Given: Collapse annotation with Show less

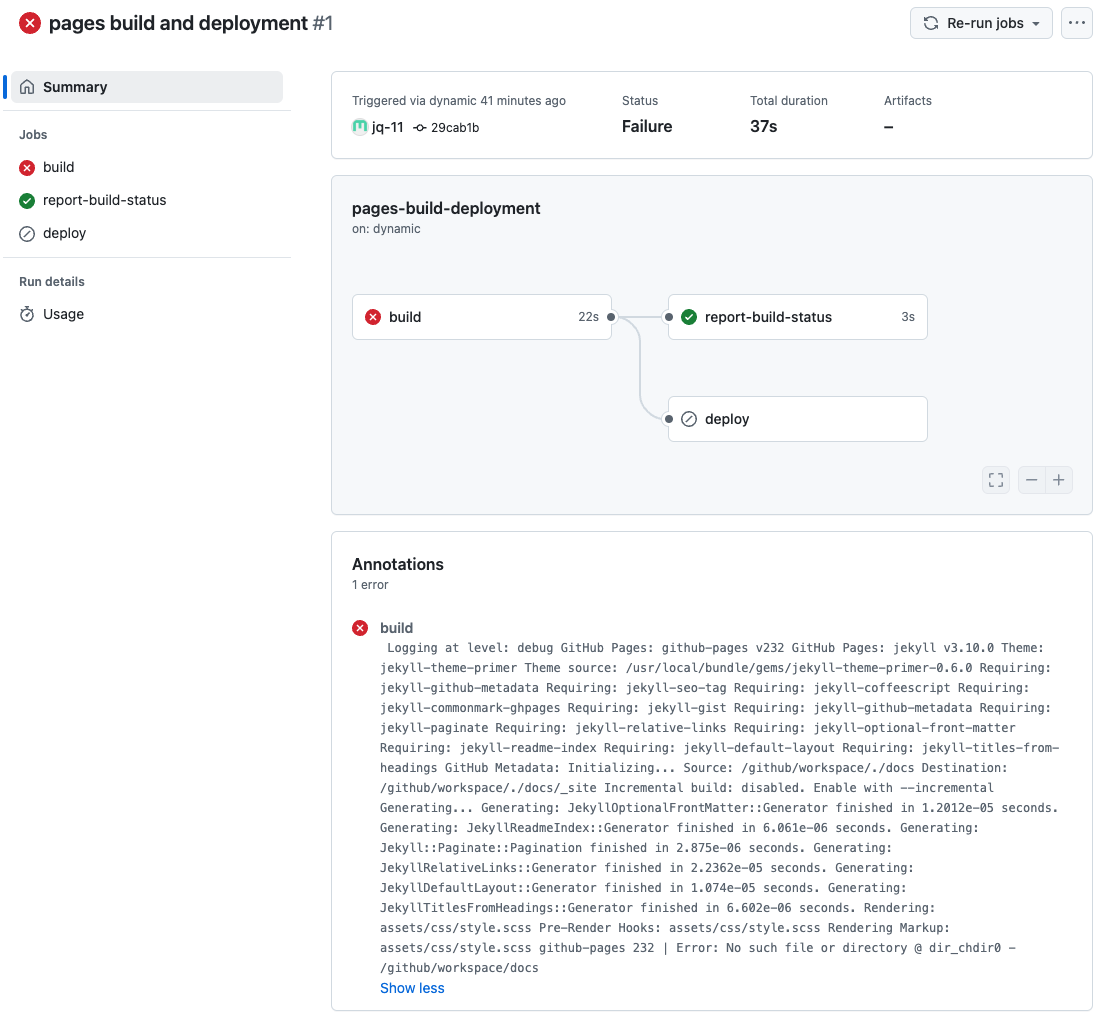Looking at the screenshot, I should pos(412,988).
